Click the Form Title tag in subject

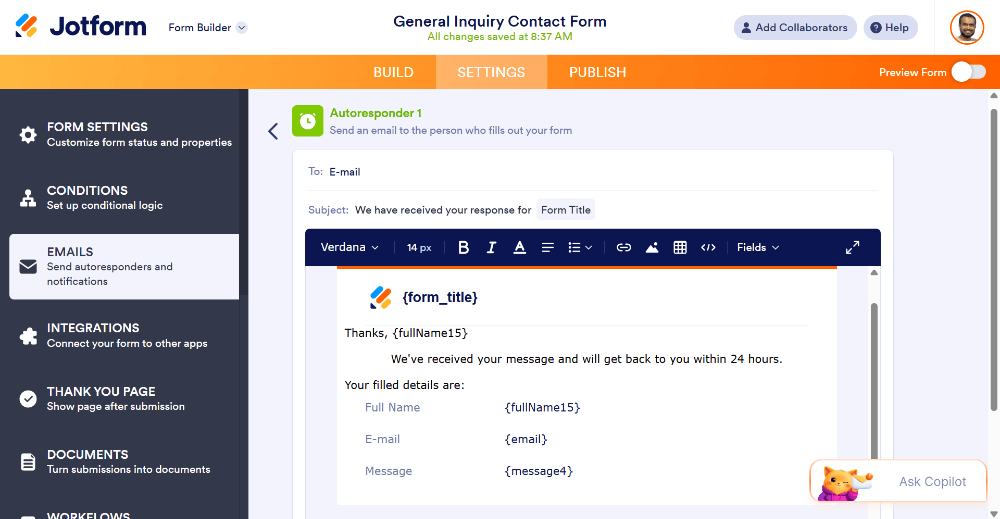click(566, 210)
